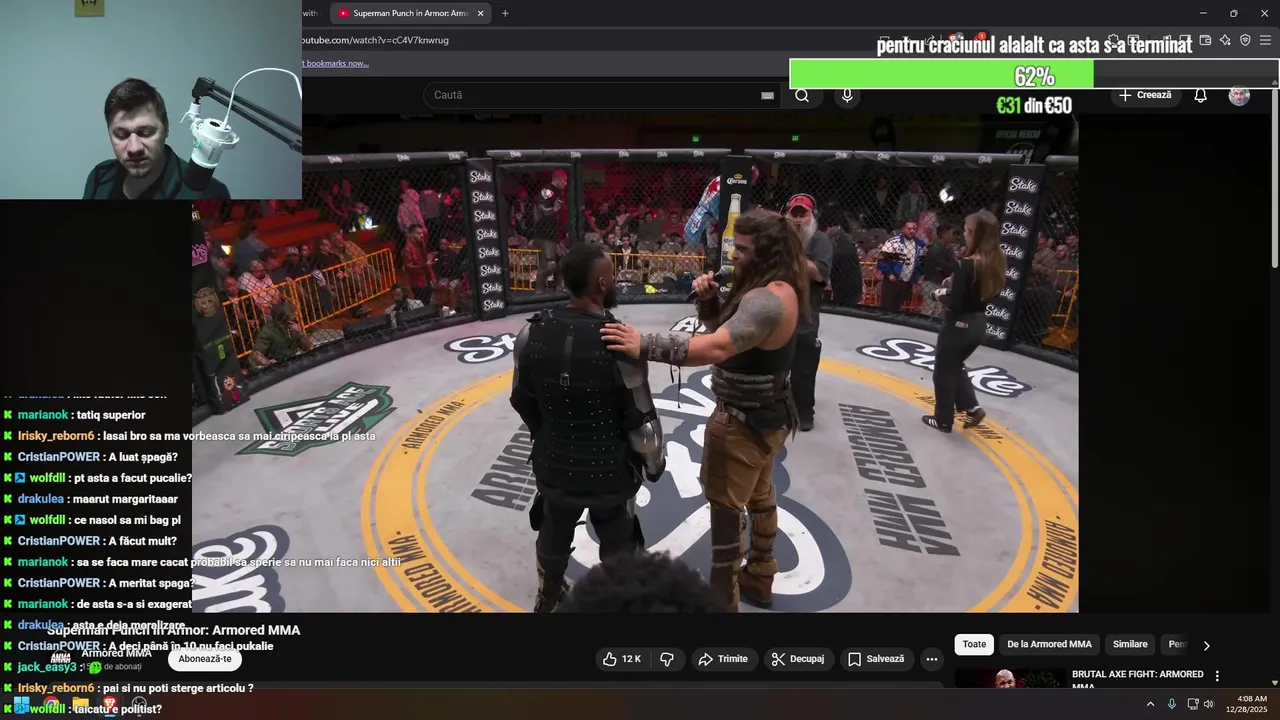Click the browser AI sparkle icon

click(1225, 40)
